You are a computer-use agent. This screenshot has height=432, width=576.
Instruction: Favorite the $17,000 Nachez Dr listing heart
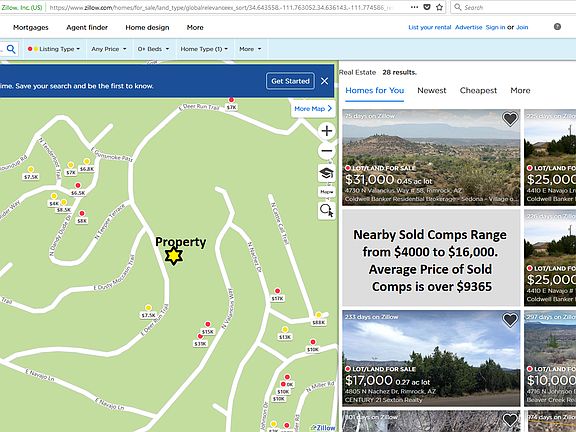(x=510, y=320)
